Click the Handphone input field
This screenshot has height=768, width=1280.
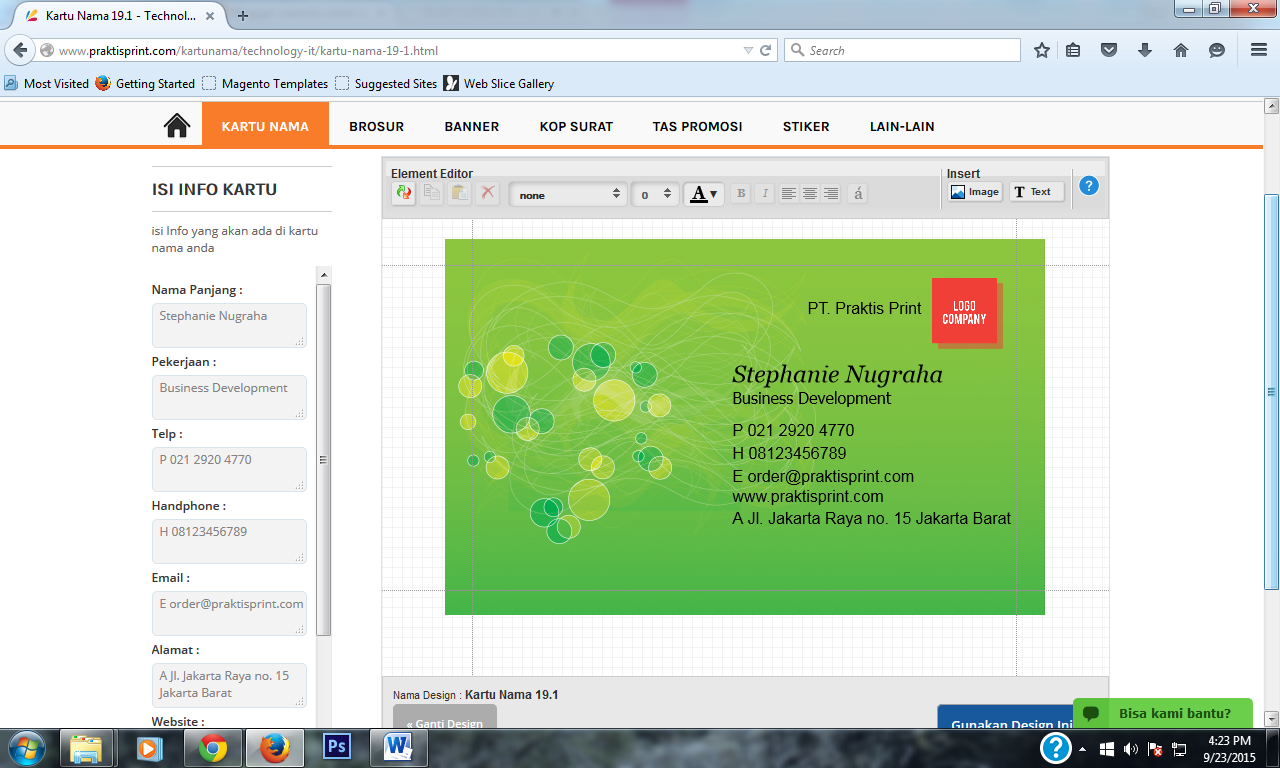pos(229,541)
